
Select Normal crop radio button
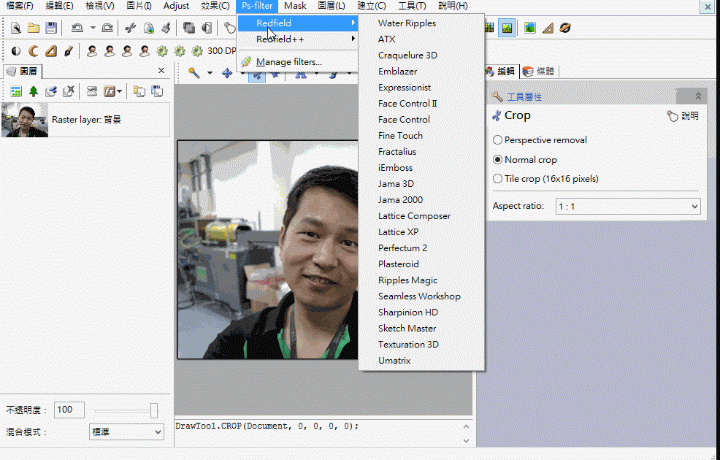[x=498, y=160]
